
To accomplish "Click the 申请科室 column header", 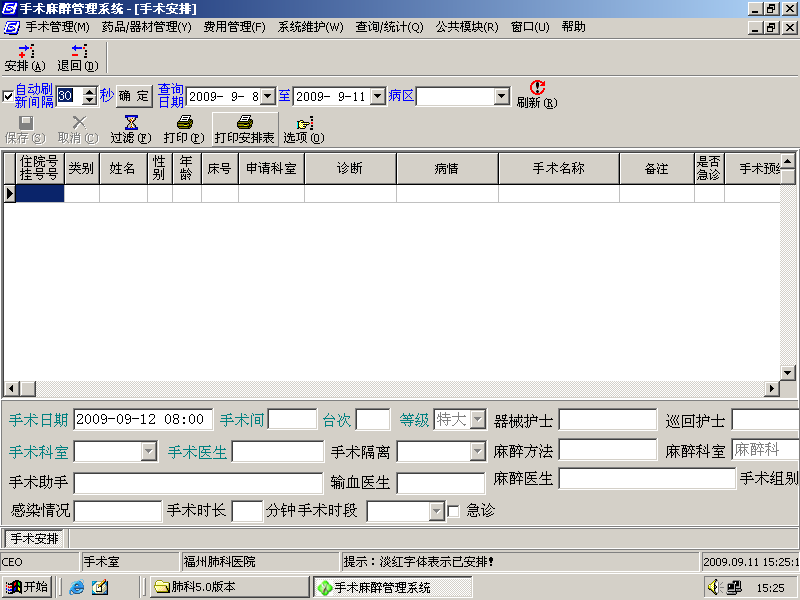I will coord(271,168).
